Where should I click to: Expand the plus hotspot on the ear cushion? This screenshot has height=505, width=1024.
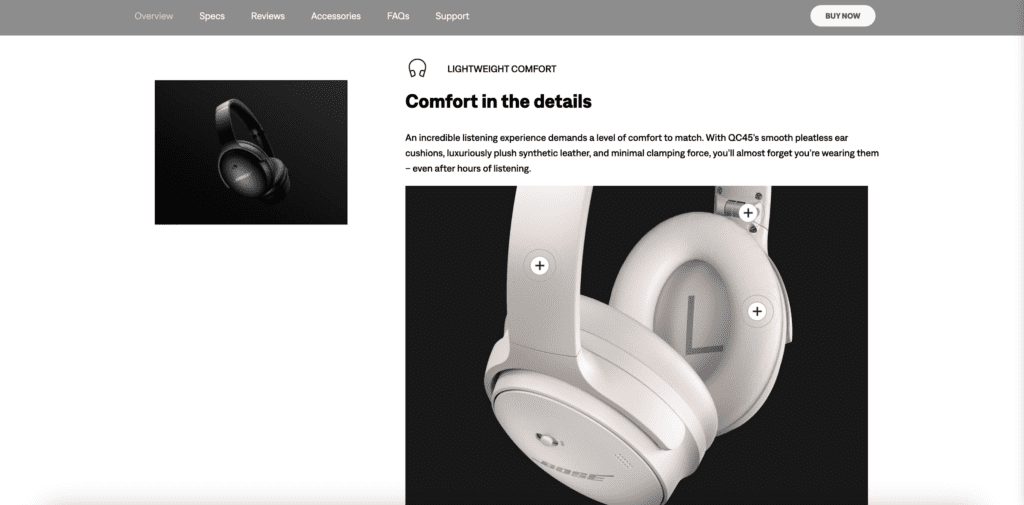pyautogui.click(x=757, y=312)
